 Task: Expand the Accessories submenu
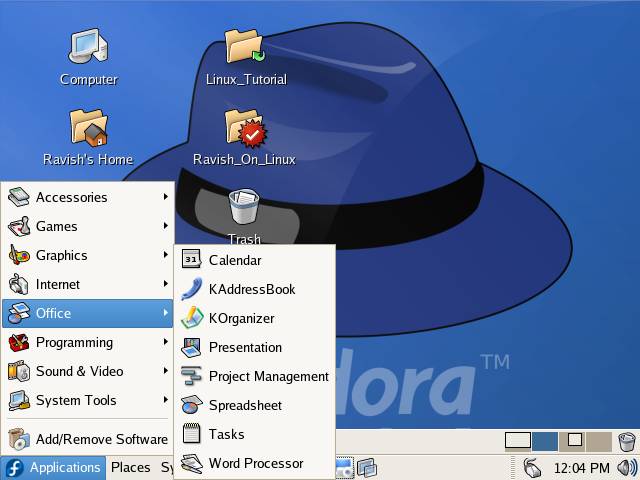(x=88, y=197)
